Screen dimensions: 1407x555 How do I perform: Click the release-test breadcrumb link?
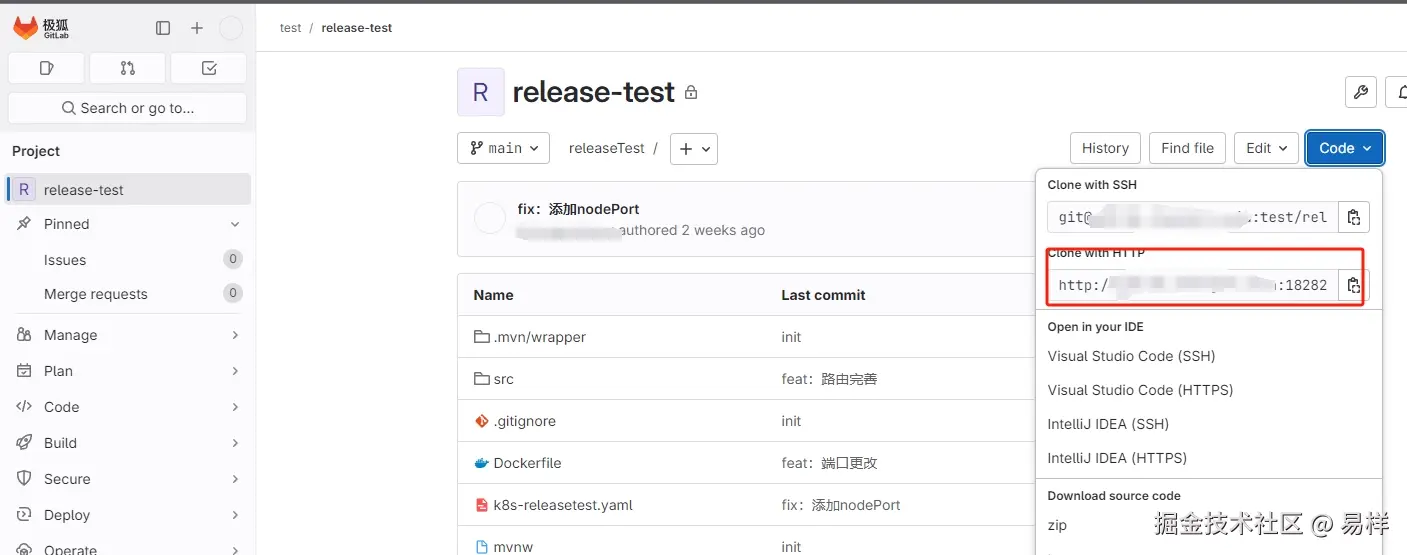(x=357, y=28)
